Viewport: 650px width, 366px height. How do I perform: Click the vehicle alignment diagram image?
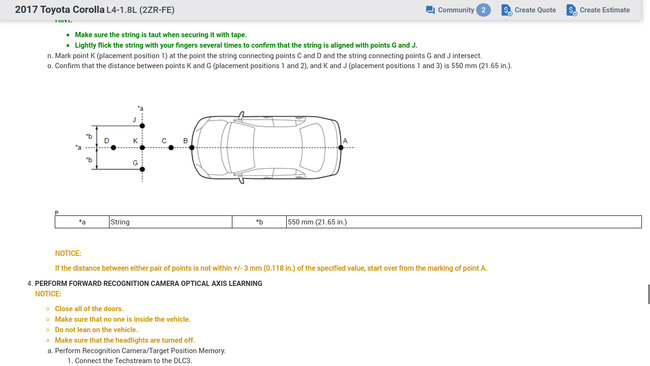pos(216,145)
